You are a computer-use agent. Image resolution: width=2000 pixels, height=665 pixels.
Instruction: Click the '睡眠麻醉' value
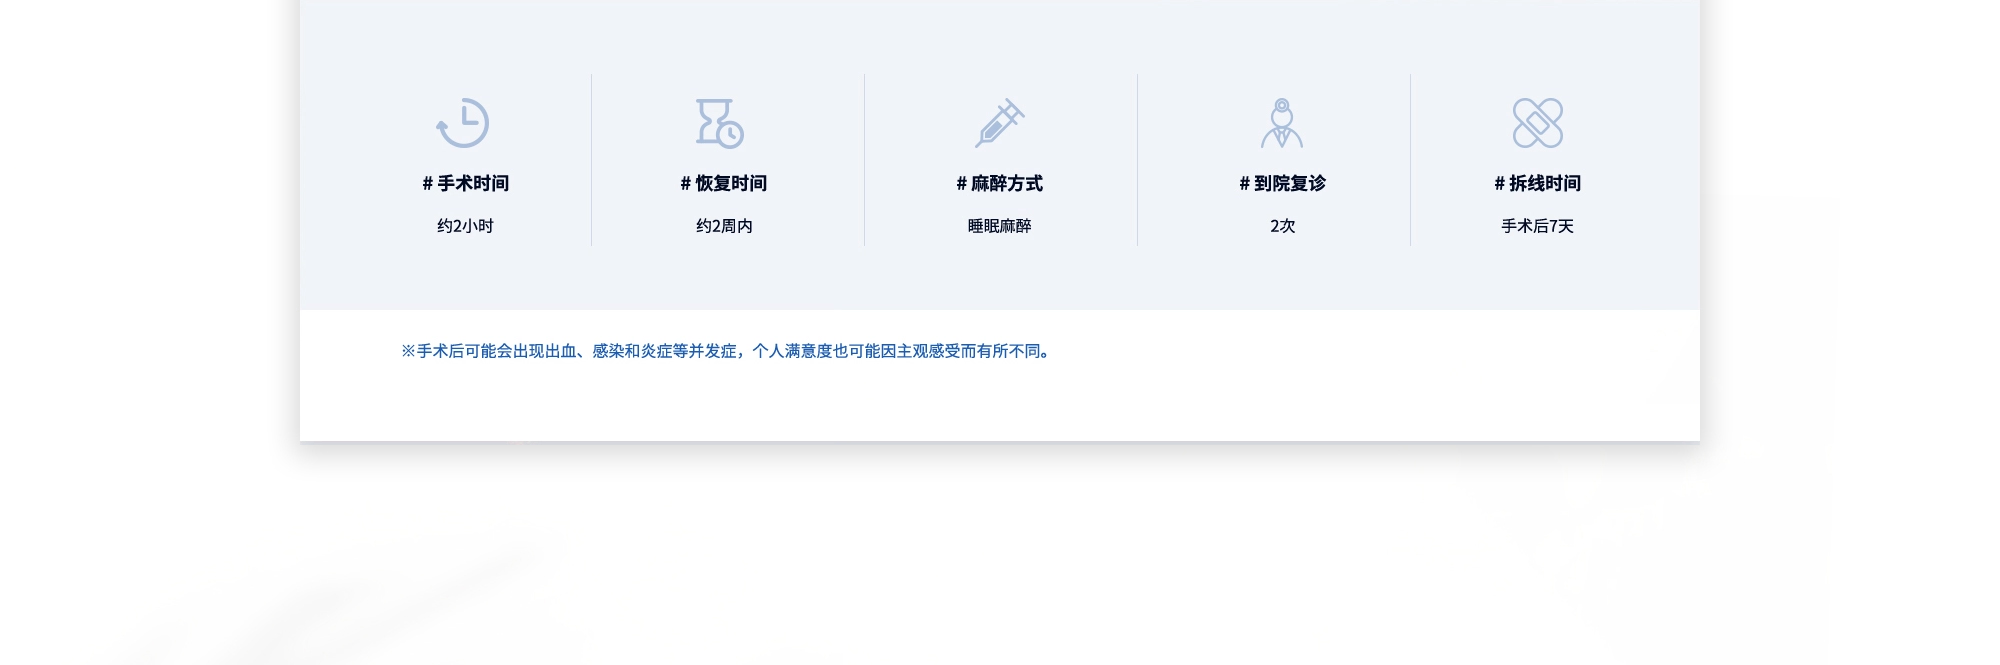point(1000,226)
